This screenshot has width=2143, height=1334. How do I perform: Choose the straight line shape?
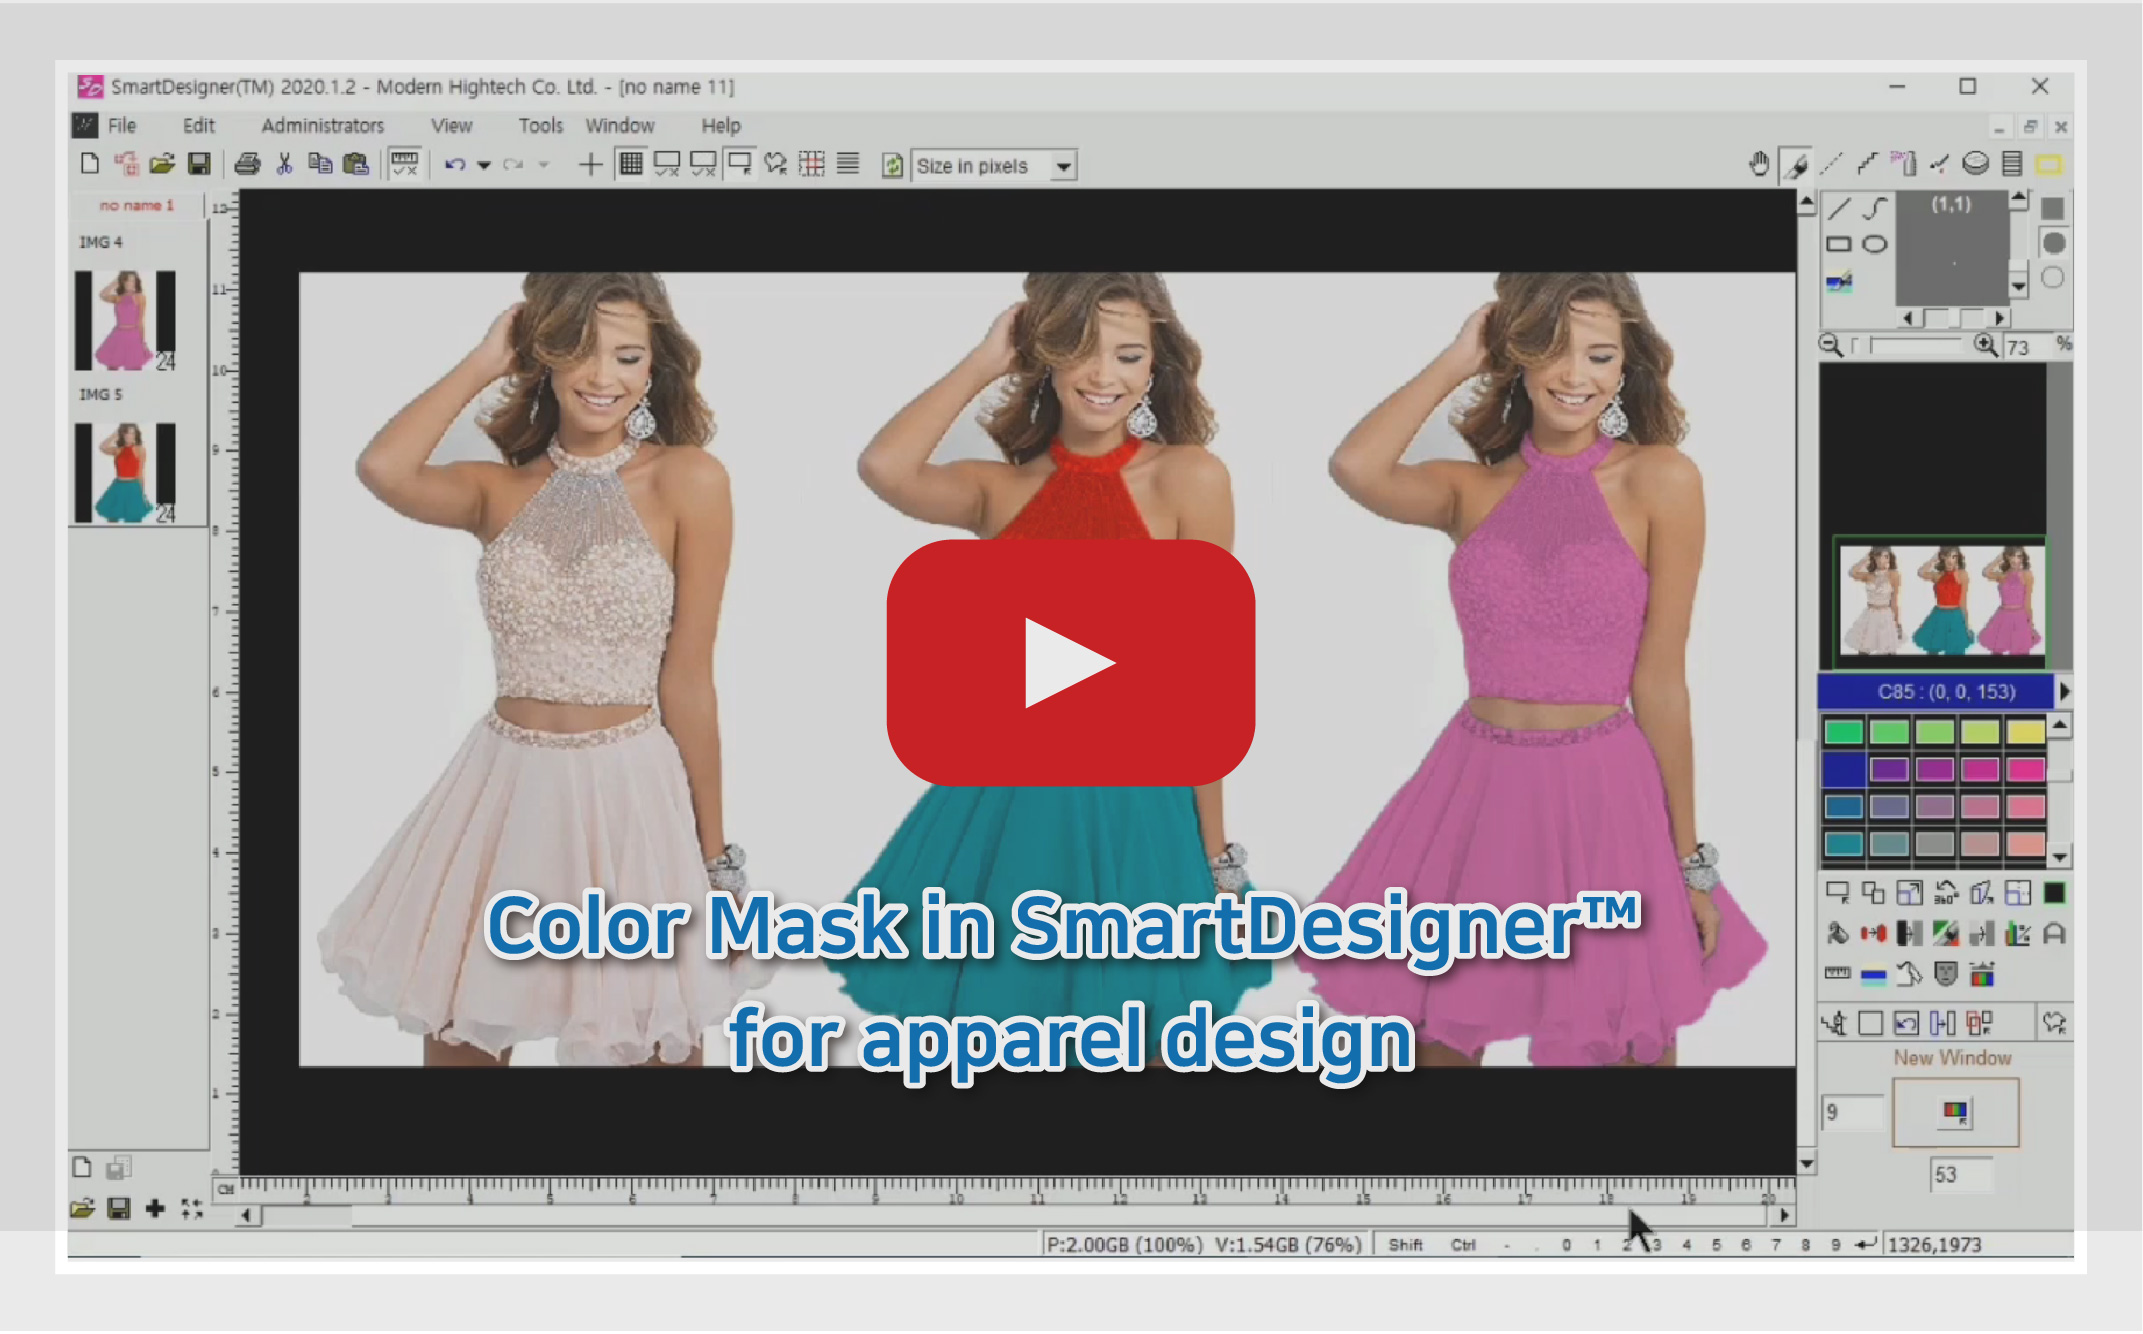(1838, 208)
